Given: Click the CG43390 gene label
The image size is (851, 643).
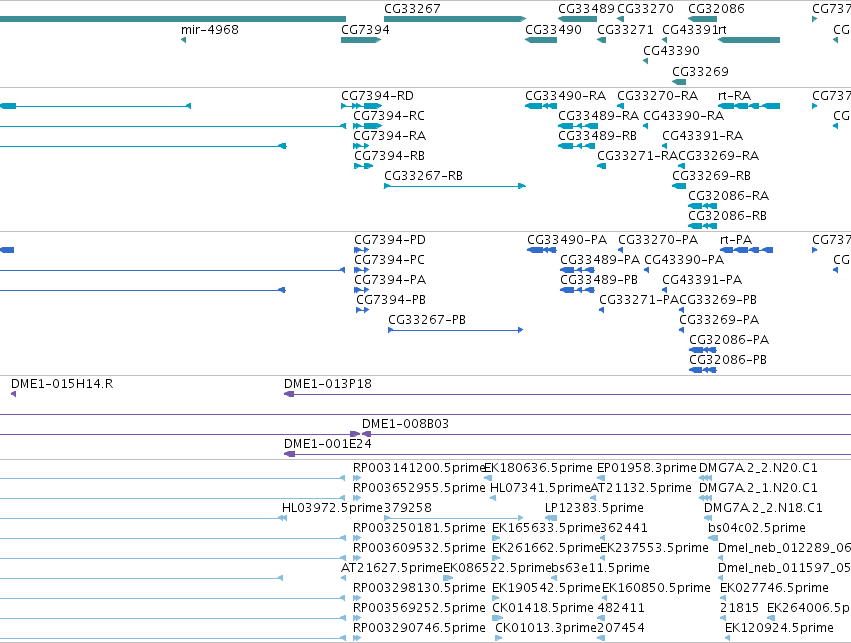Looking at the screenshot, I should point(671,51).
